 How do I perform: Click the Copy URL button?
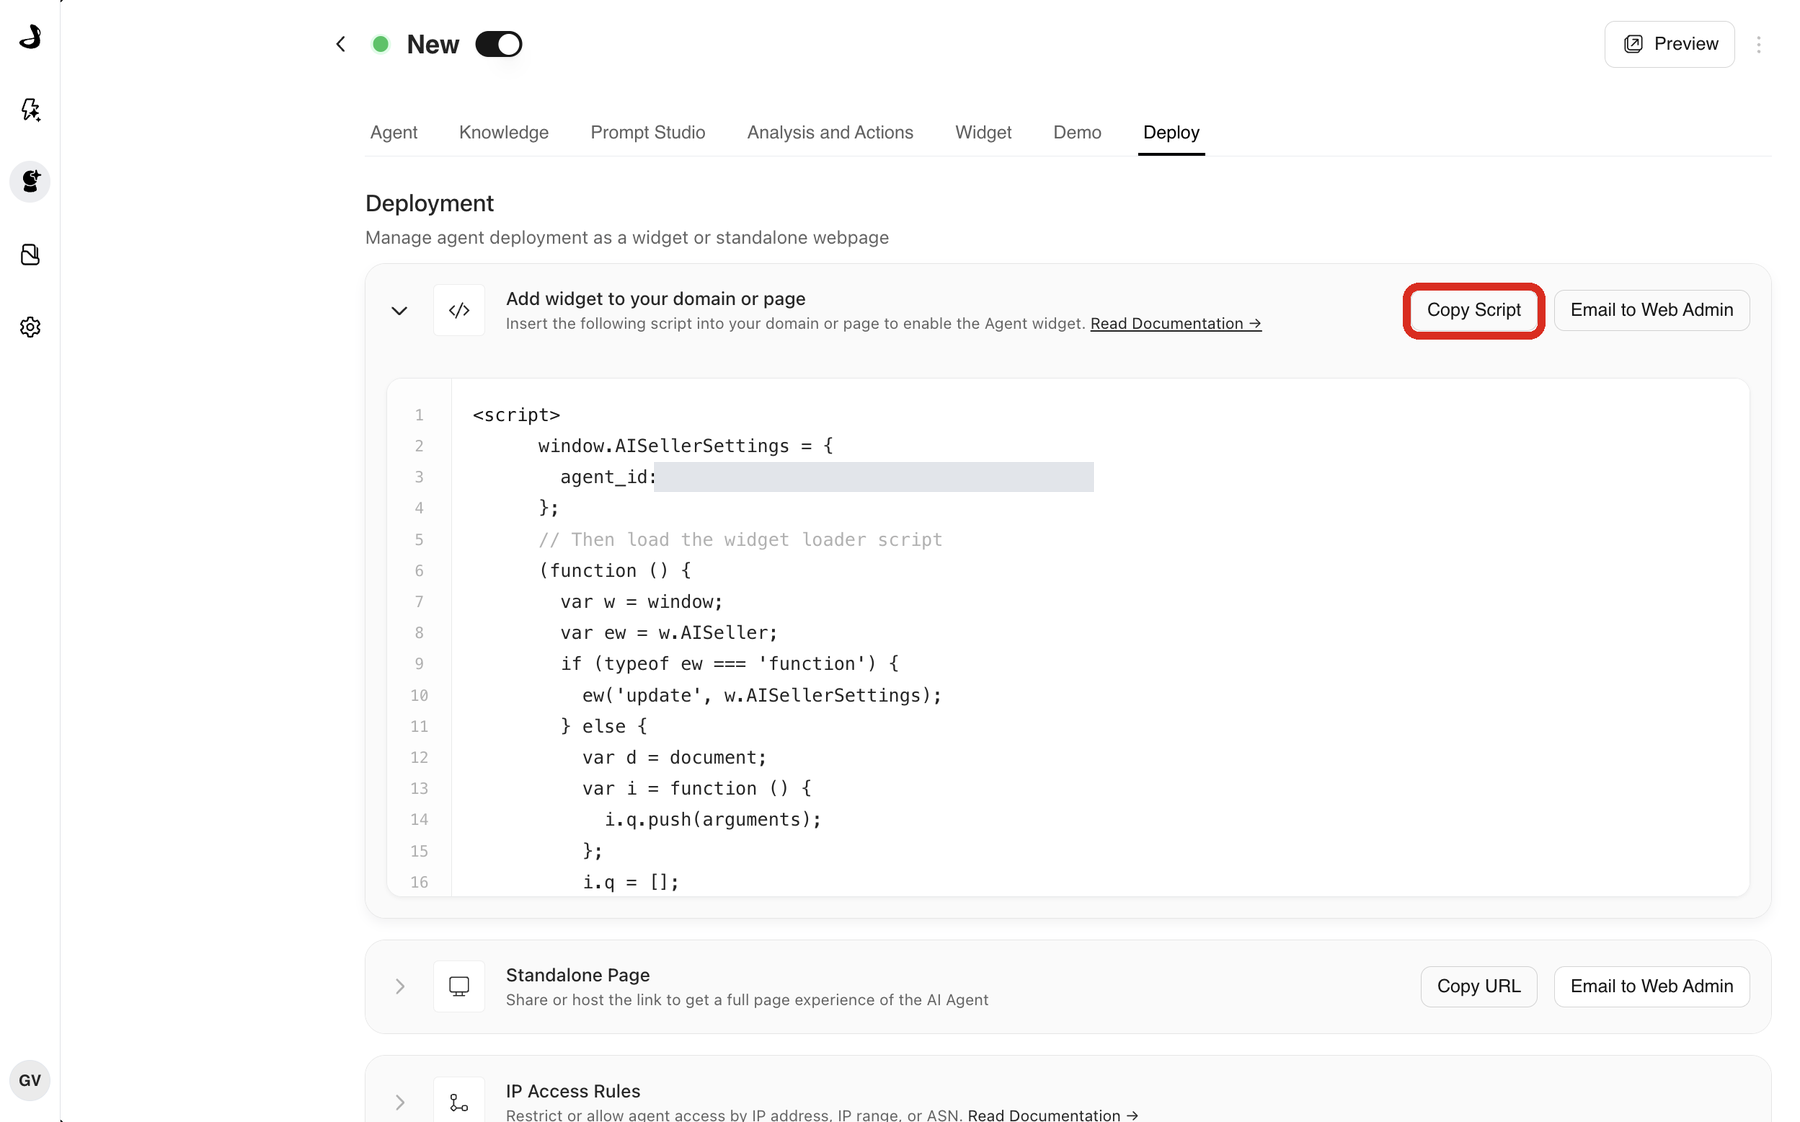pos(1479,986)
